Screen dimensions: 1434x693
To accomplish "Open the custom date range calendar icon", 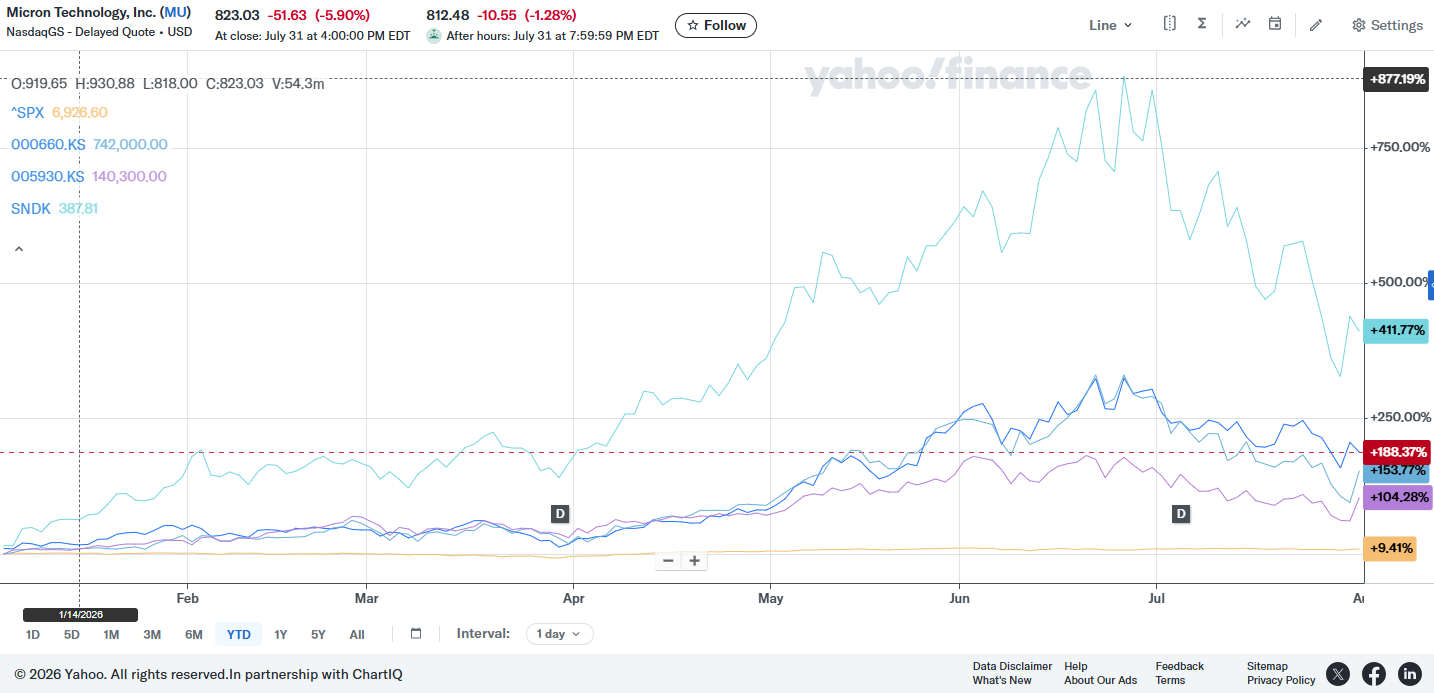I will 416,633.
